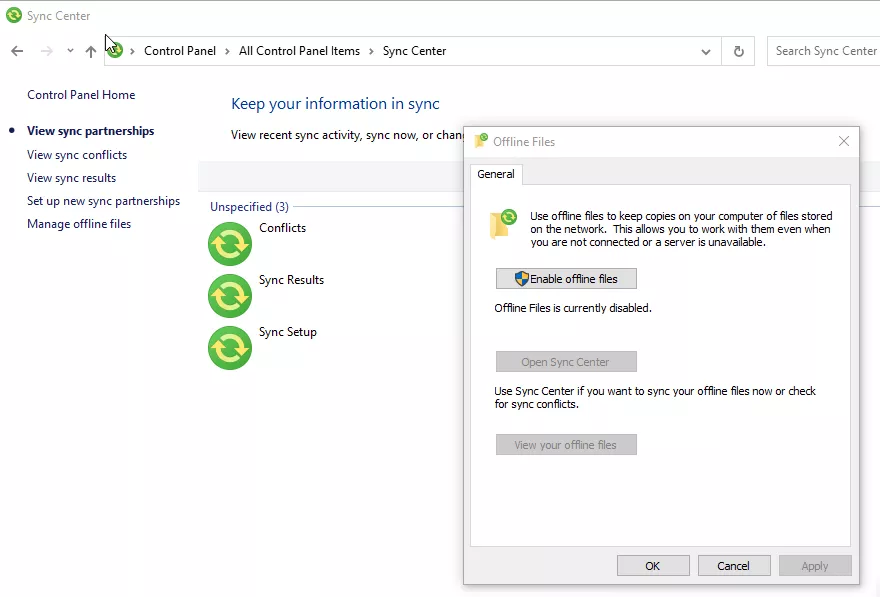The image size is (880, 597).
Task: Click 'Keep your information in sync' heading
Action: (x=335, y=104)
